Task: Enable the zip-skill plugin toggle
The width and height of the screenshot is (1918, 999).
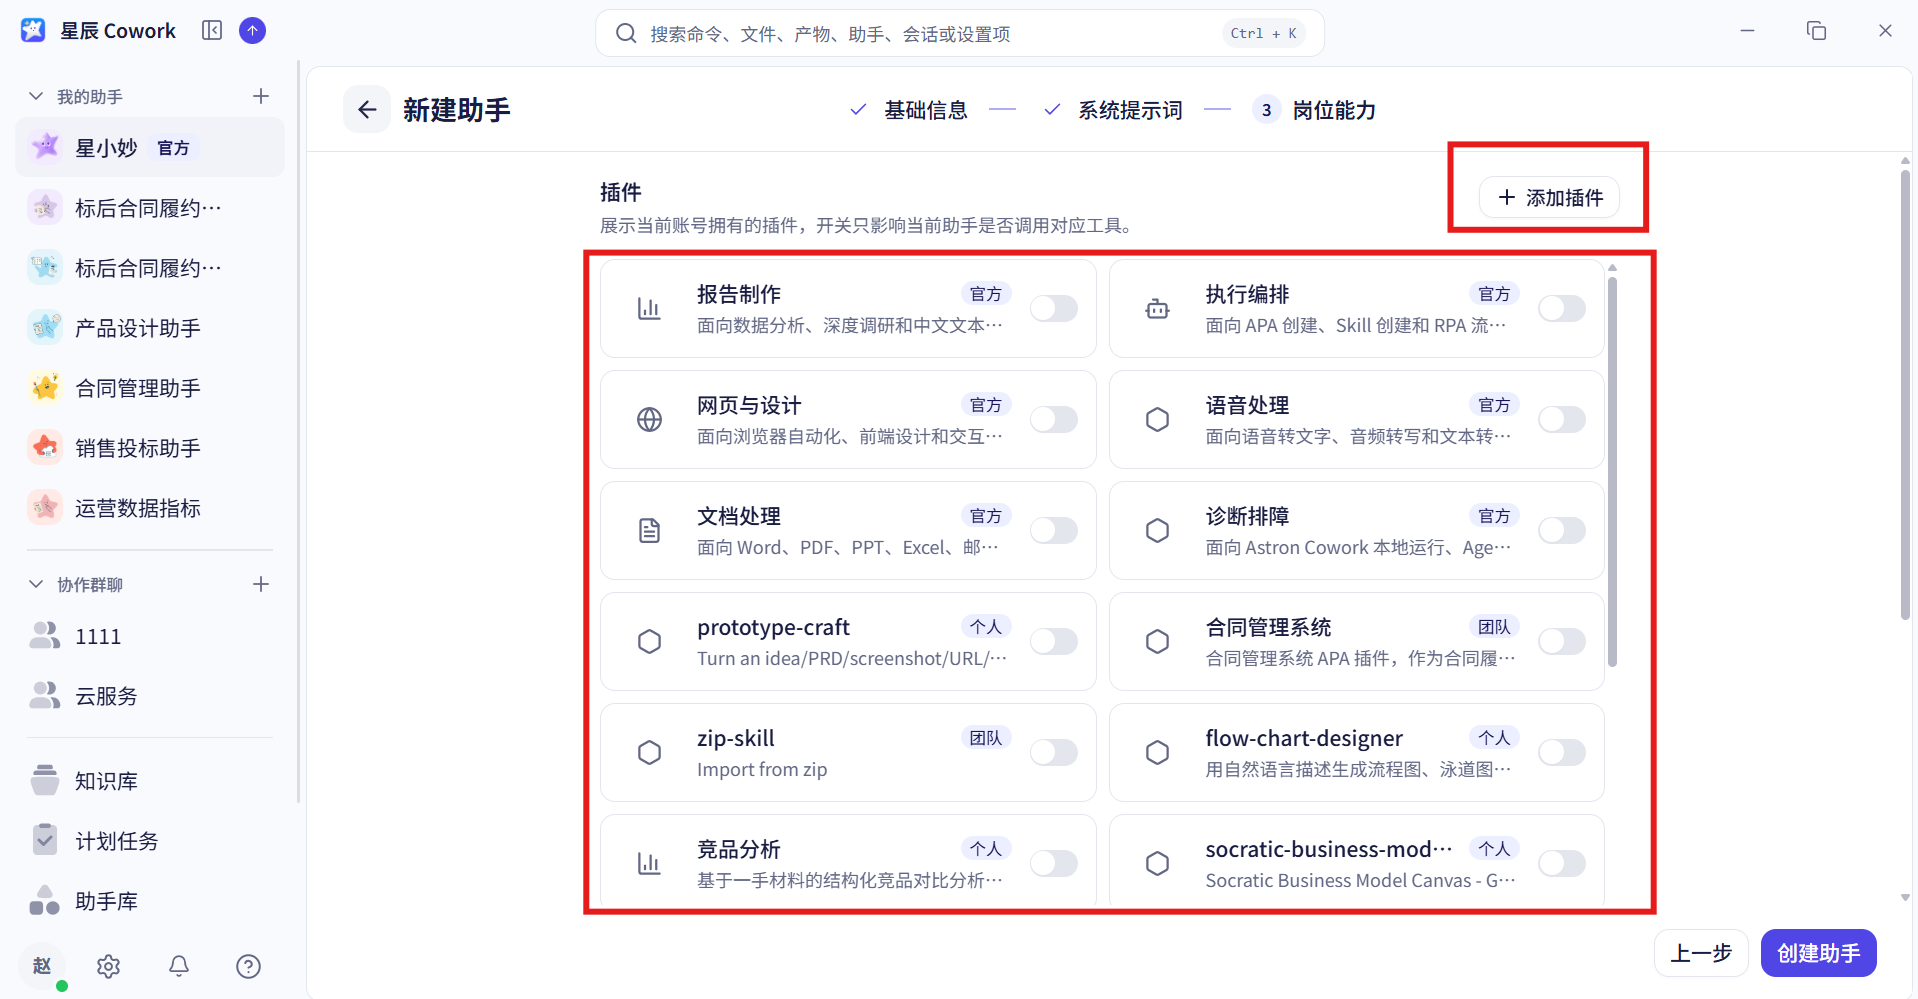Action: [x=1054, y=753]
